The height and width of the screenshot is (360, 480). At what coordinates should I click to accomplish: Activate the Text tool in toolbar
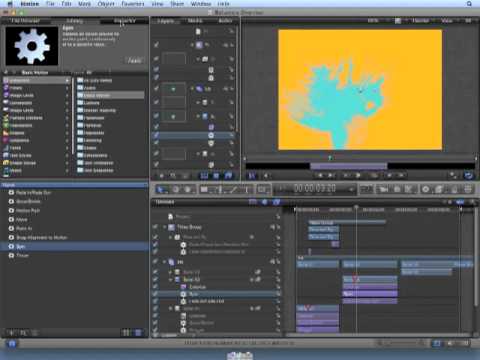pyautogui.click(x=247, y=189)
